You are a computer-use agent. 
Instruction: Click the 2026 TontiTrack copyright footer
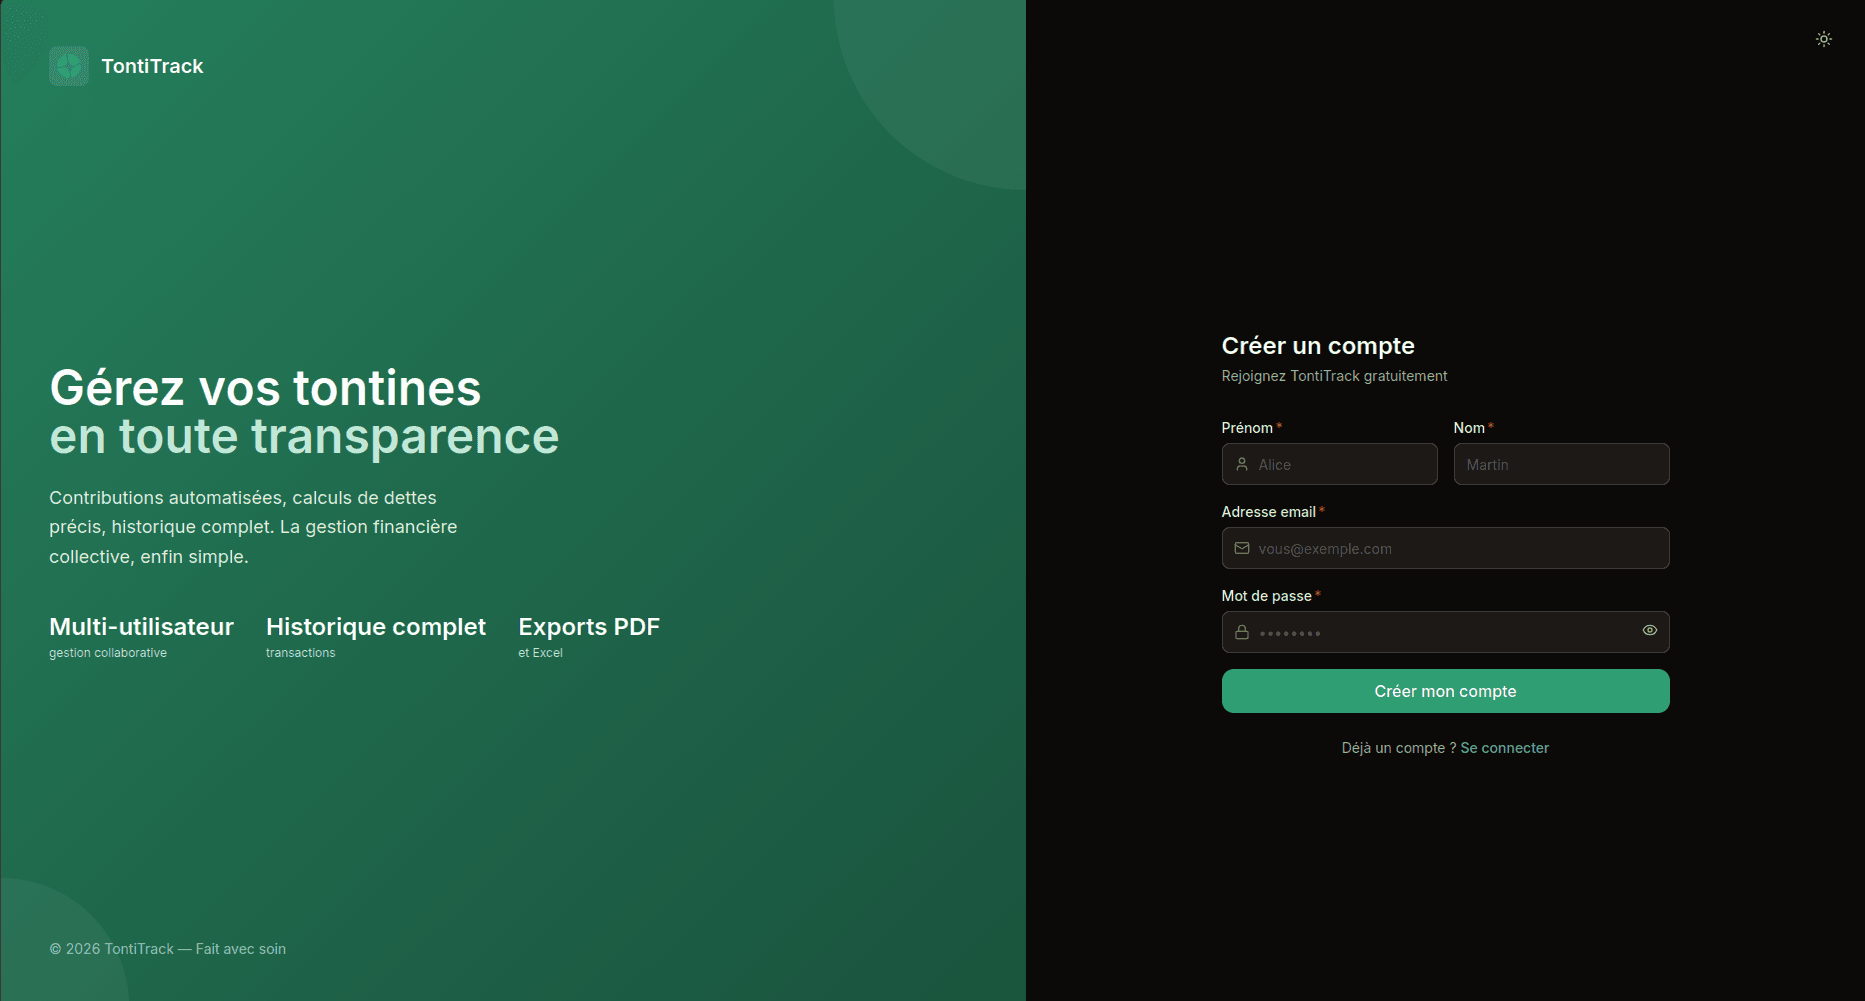(168, 949)
